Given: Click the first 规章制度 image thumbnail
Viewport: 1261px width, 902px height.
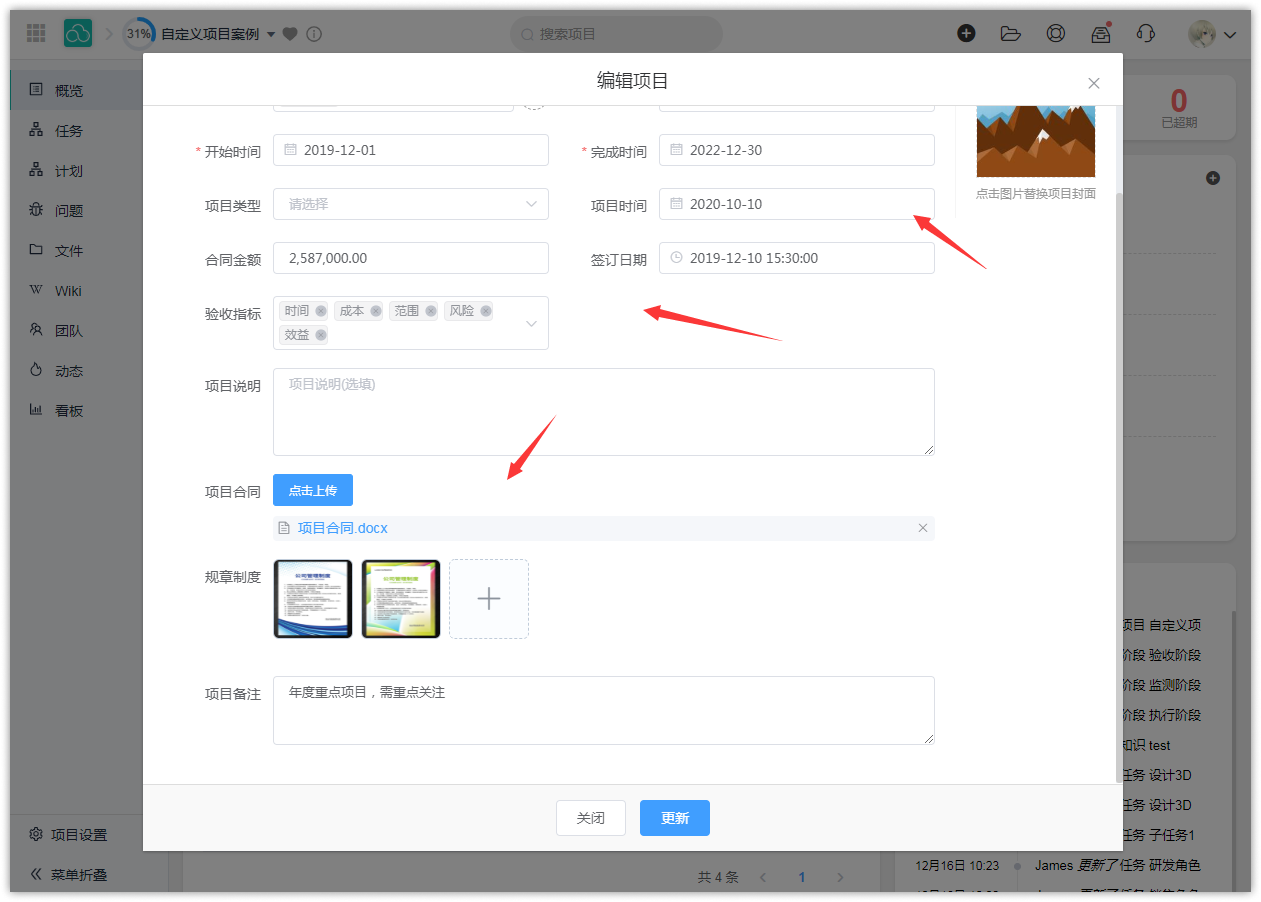Looking at the screenshot, I should (x=313, y=599).
